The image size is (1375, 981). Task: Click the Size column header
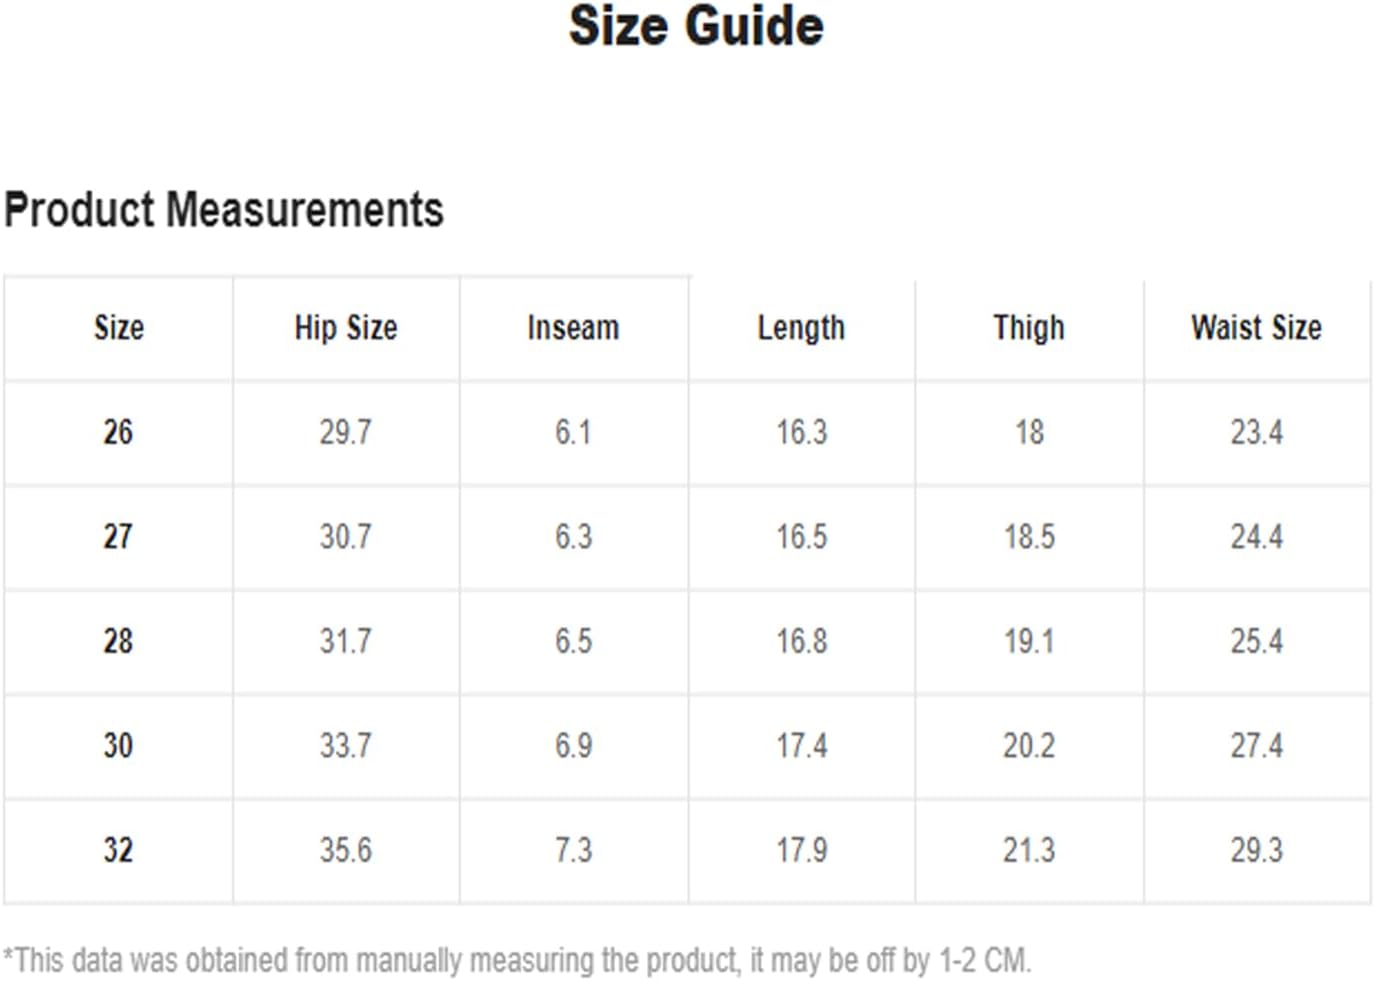[119, 327]
